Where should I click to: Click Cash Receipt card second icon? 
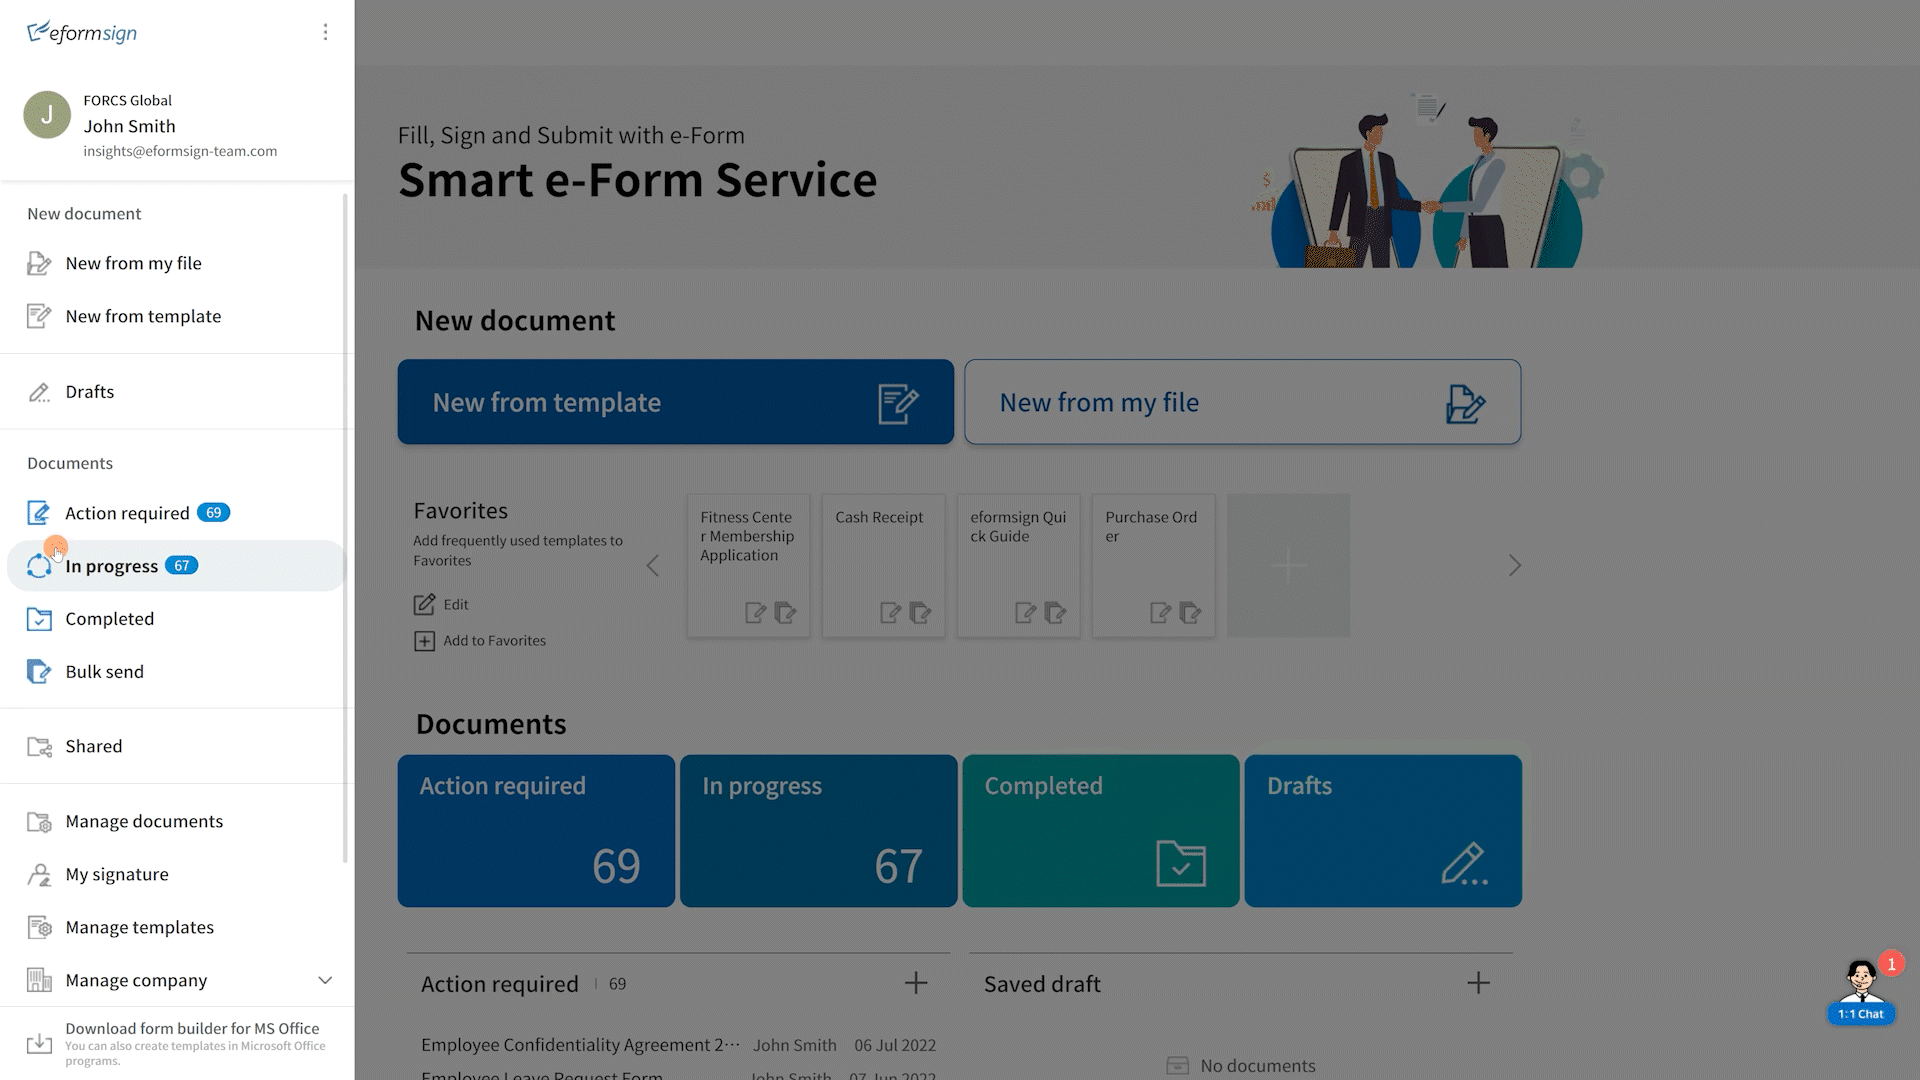920,613
